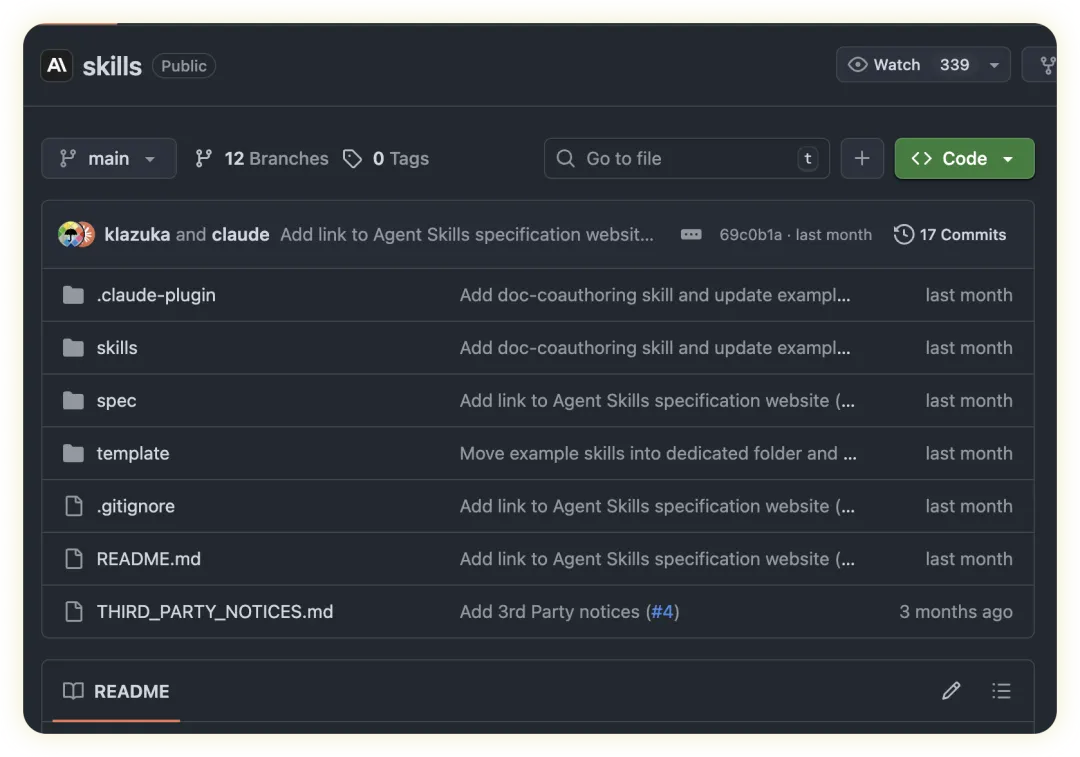Click the #4 pull request link
The height and width of the screenshot is (757, 1080).
pyautogui.click(x=662, y=612)
